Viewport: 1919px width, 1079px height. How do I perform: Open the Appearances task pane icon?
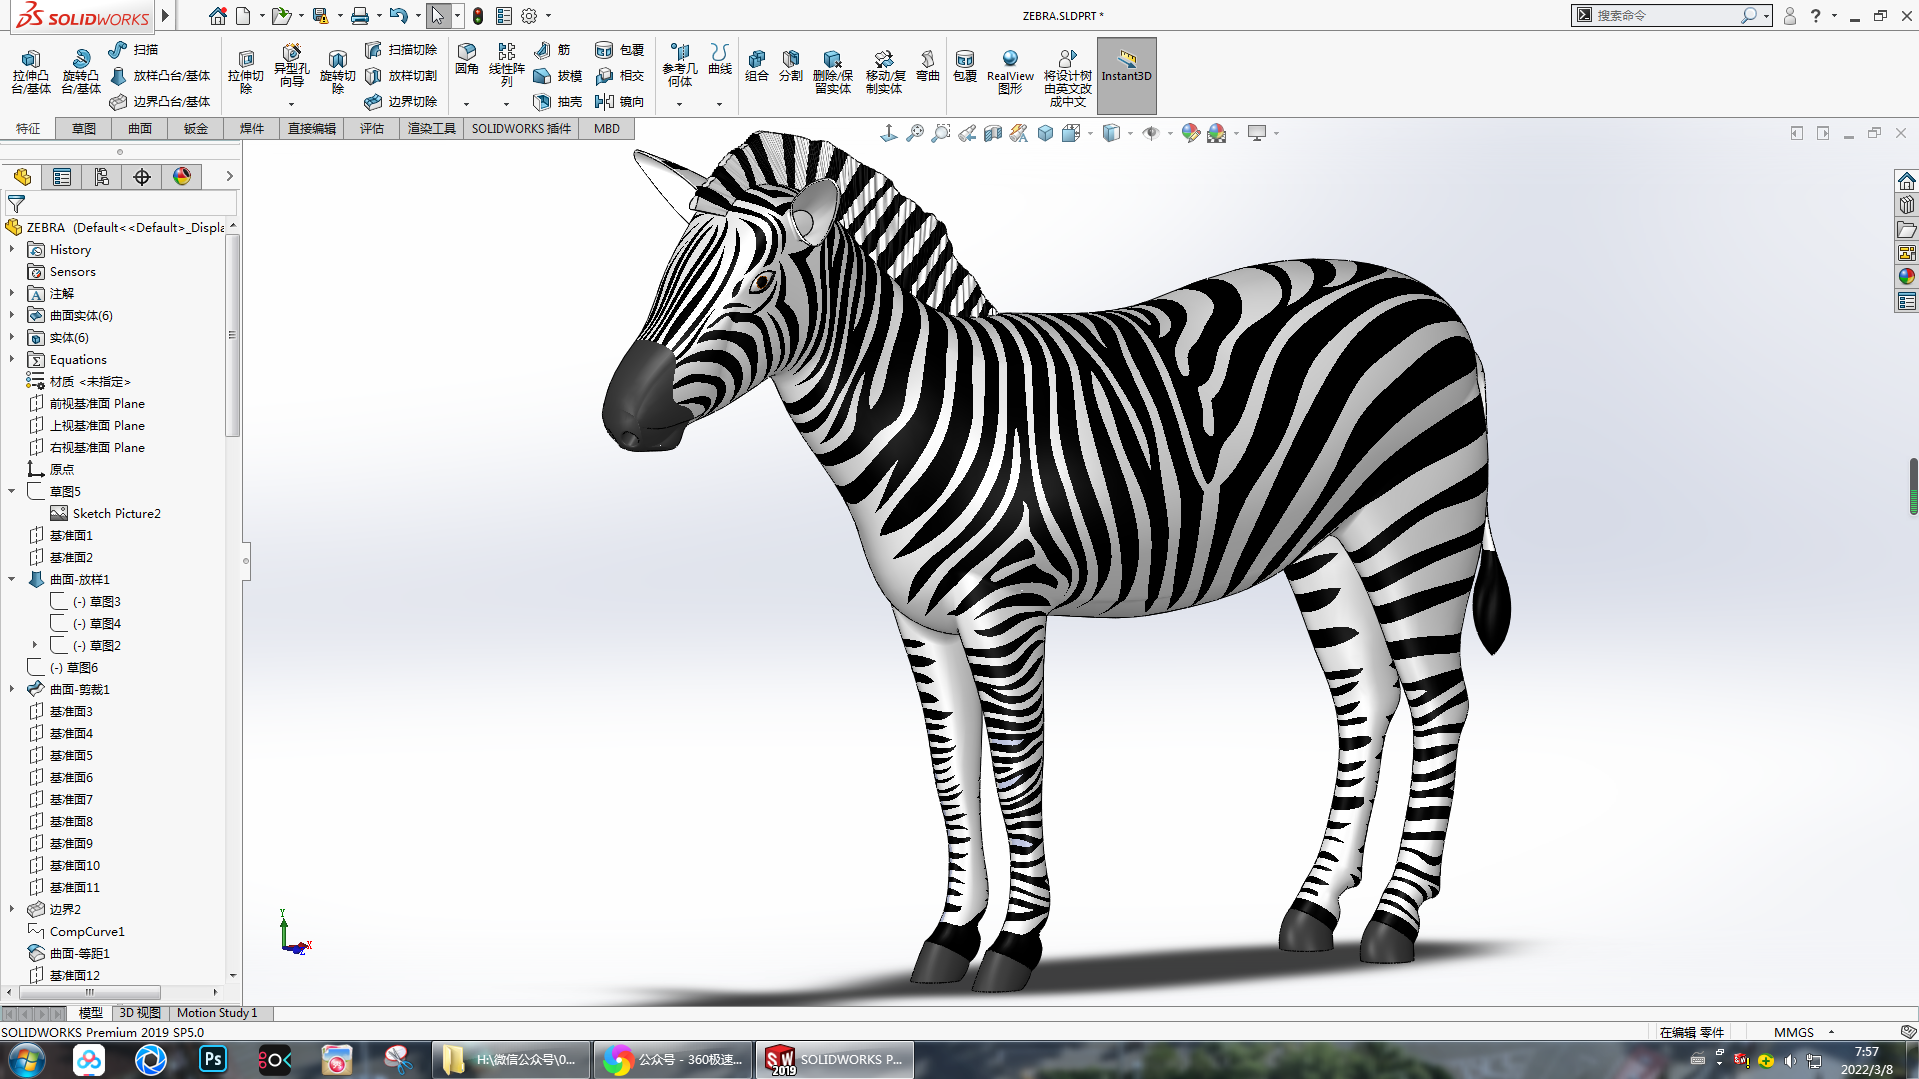1907,277
